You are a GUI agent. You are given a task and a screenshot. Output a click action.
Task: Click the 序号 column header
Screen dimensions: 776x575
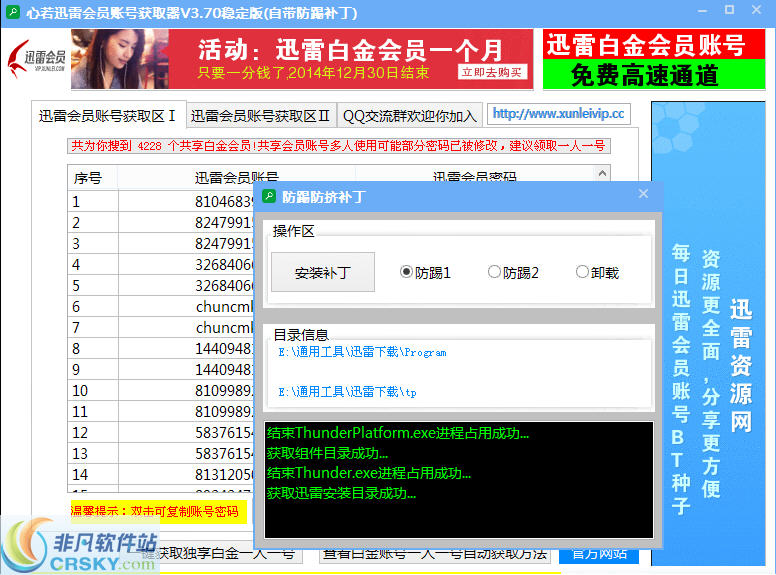[x=92, y=177]
